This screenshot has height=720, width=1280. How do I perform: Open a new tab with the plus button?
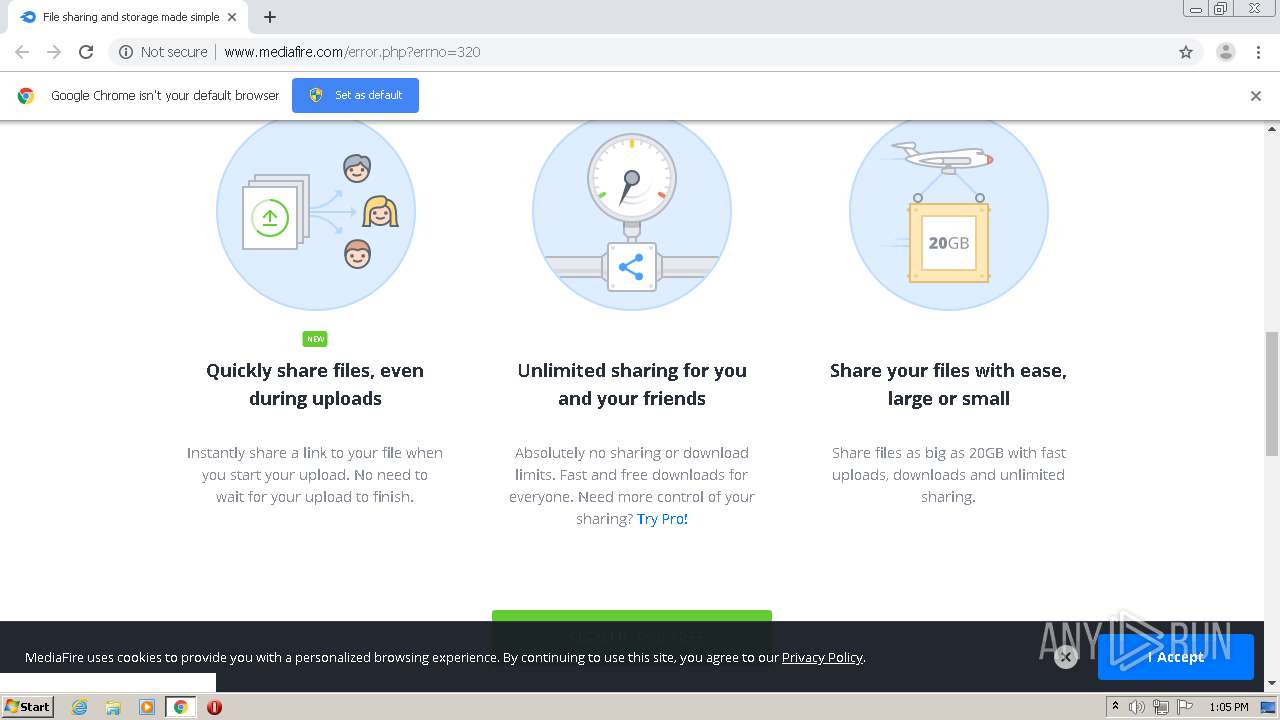[x=270, y=17]
